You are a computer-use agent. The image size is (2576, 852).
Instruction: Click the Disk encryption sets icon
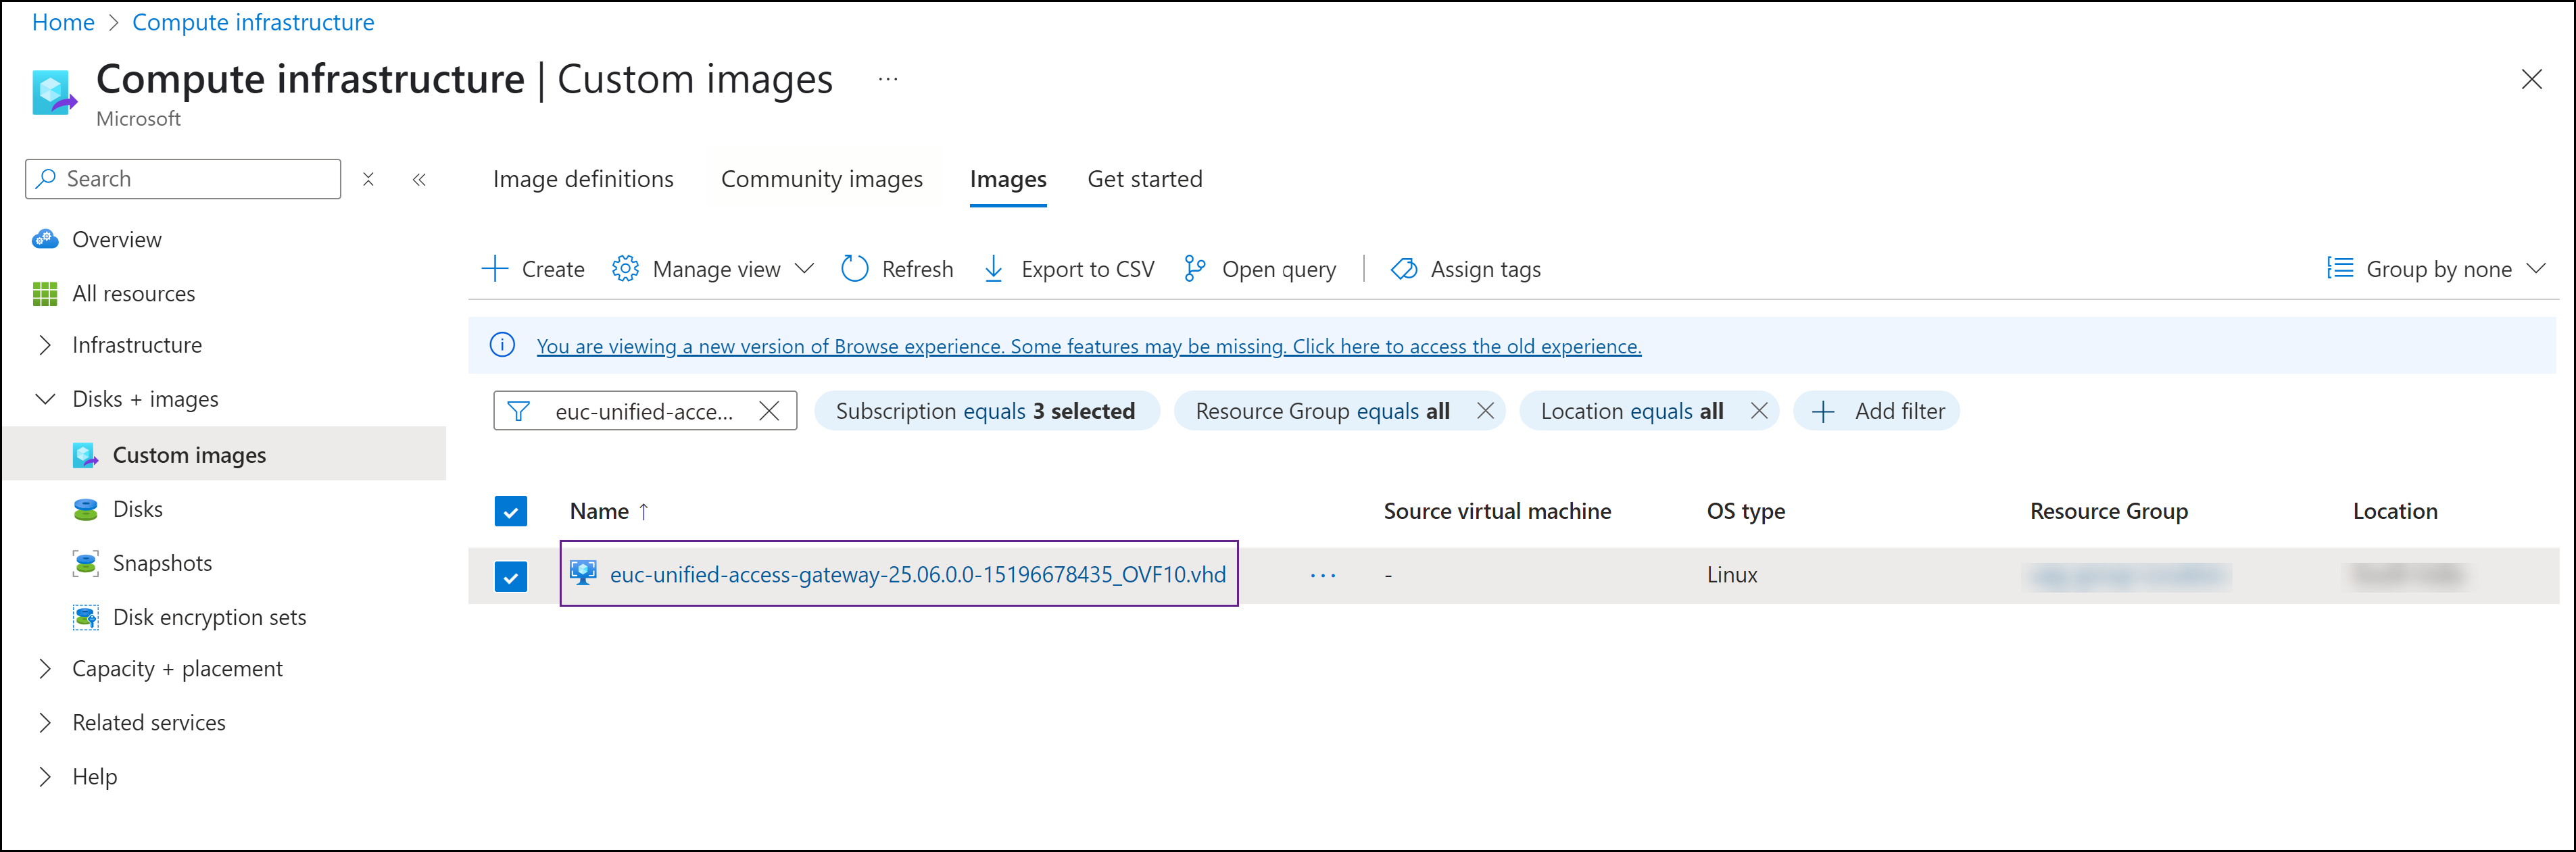[x=86, y=617]
